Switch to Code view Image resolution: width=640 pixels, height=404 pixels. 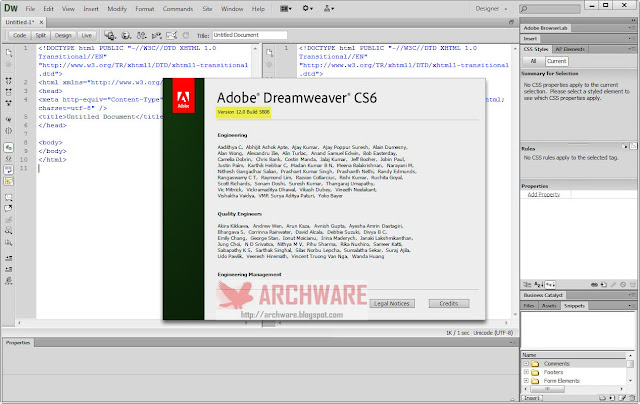[19, 36]
